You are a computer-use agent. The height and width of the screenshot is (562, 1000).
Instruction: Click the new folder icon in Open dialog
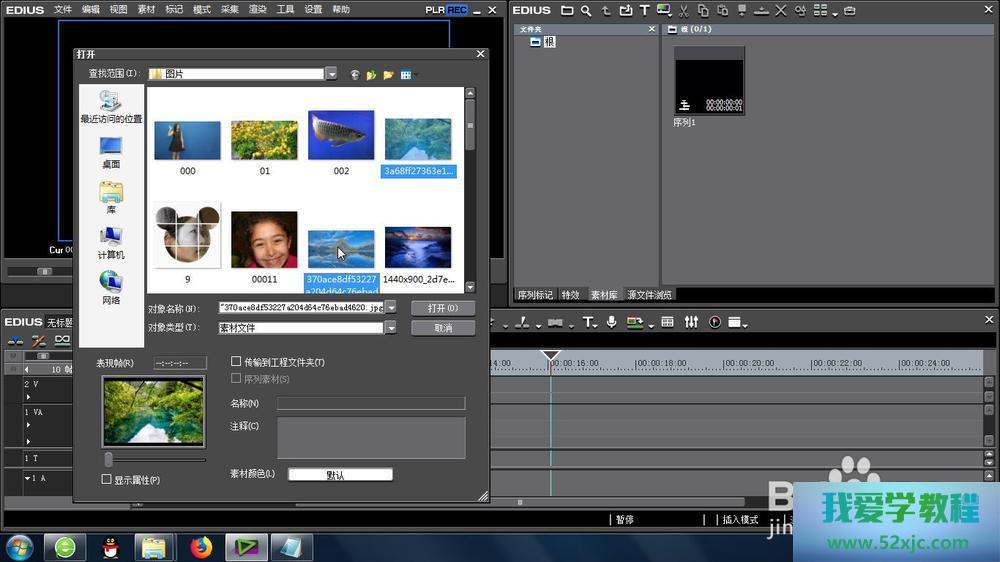tap(387, 75)
